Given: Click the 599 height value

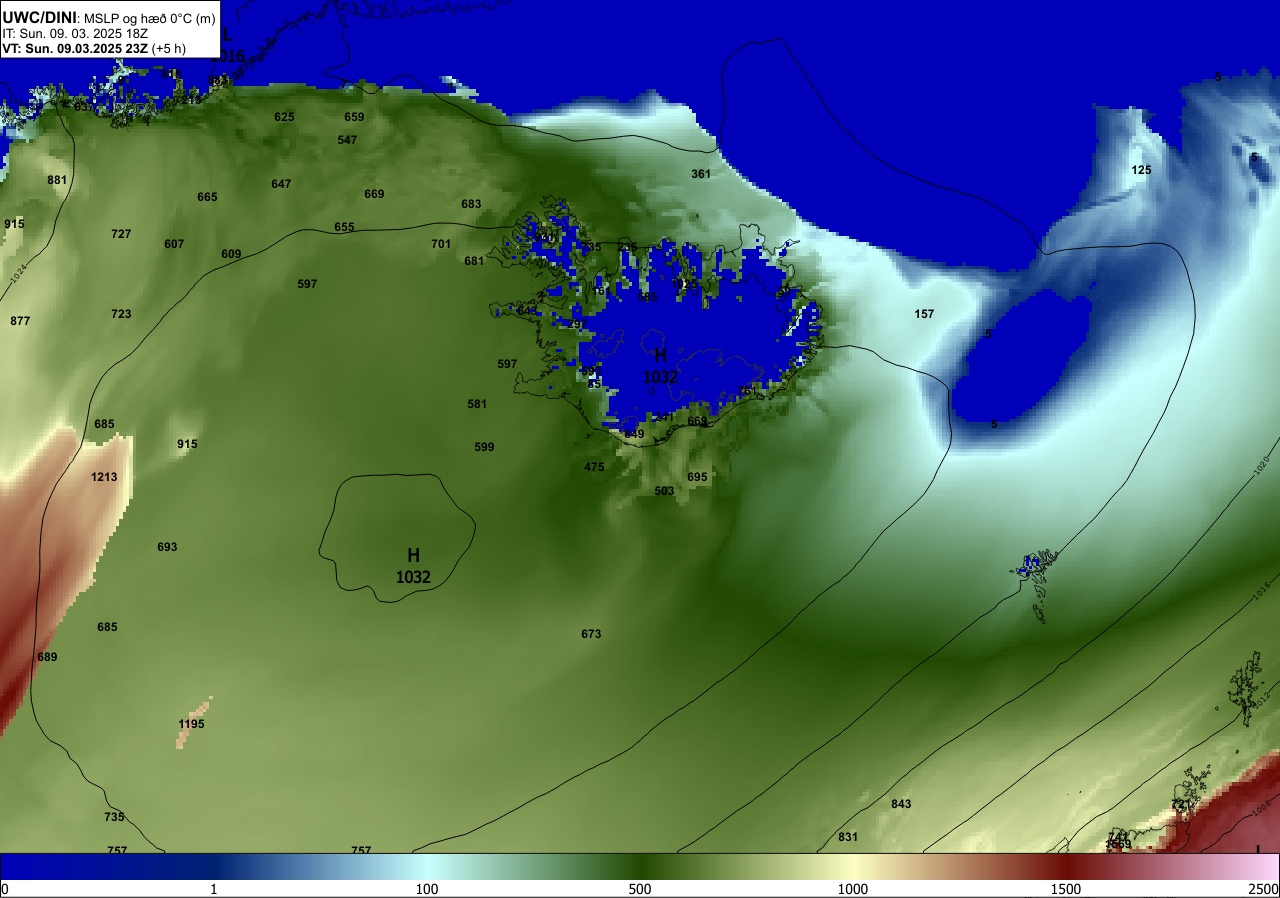Looking at the screenshot, I should point(484,447).
